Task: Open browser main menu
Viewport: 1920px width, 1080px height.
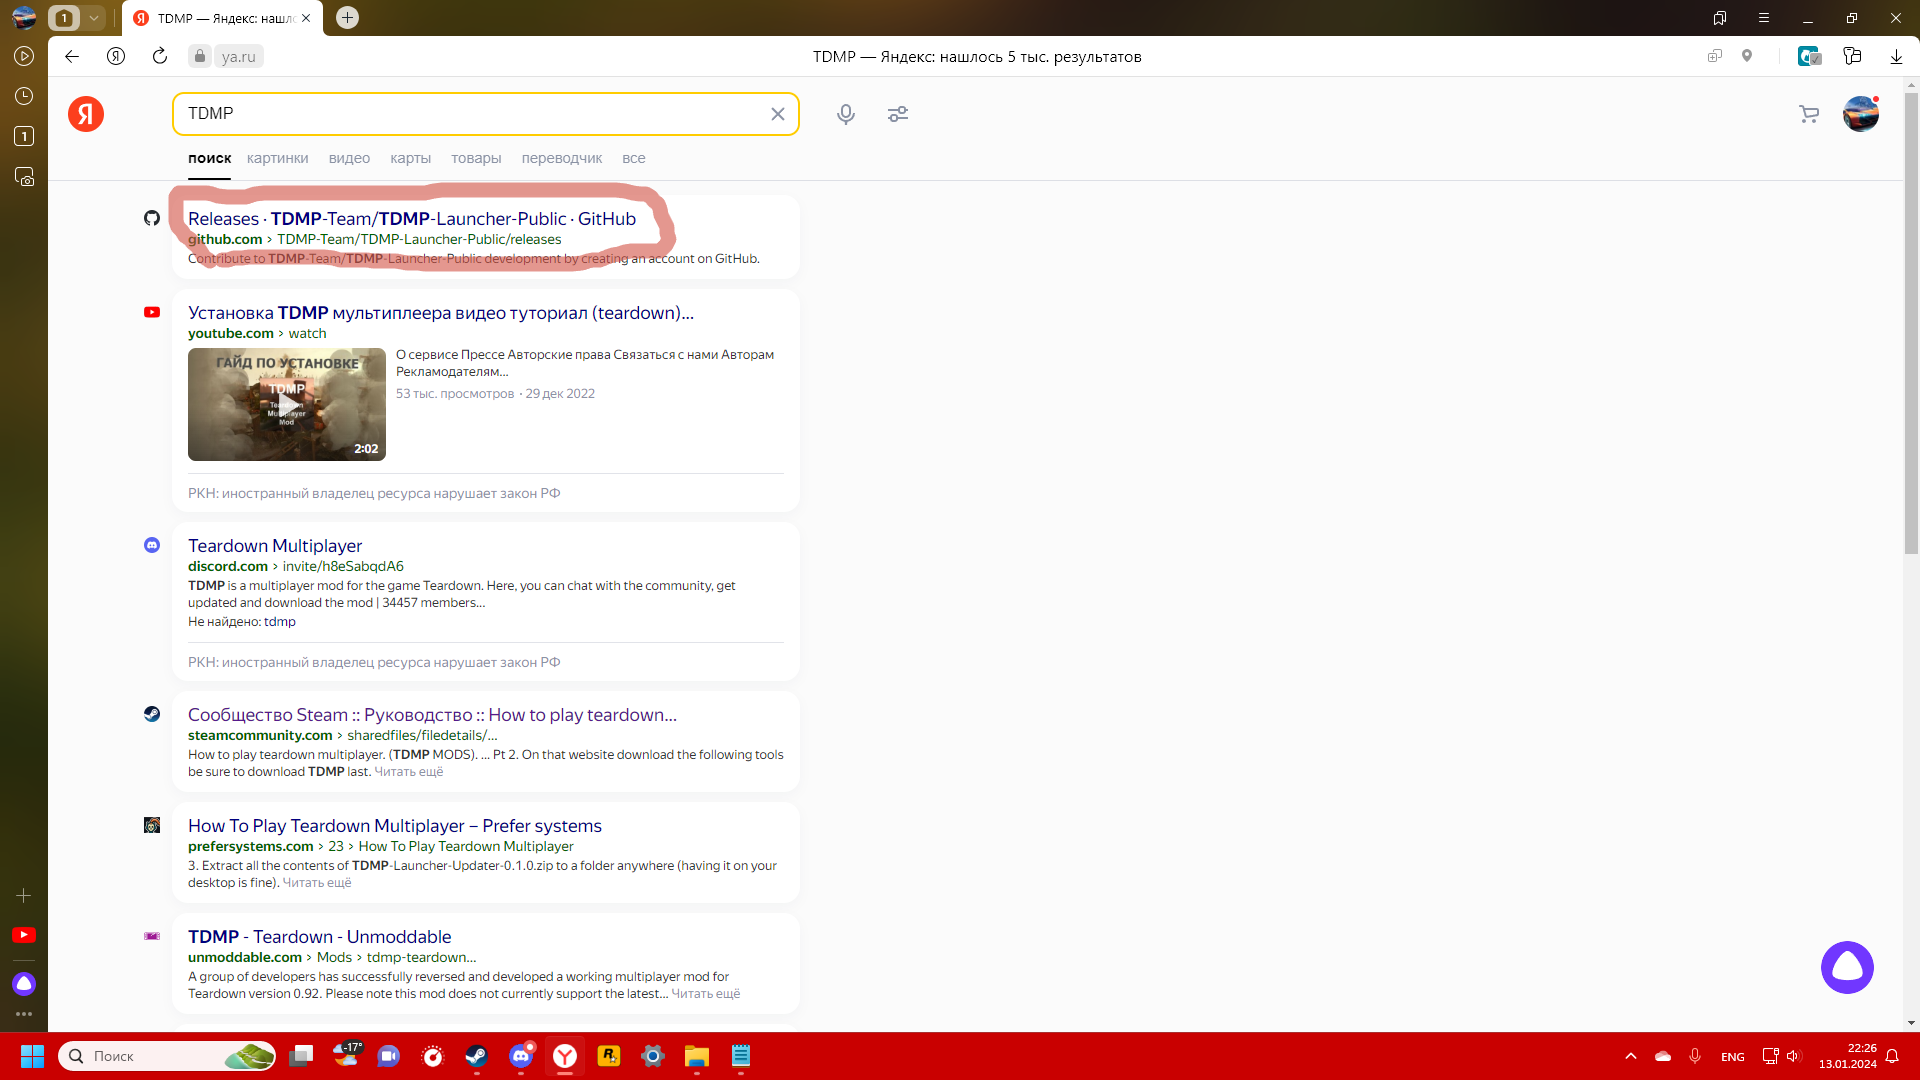Action: [1763, 18]
